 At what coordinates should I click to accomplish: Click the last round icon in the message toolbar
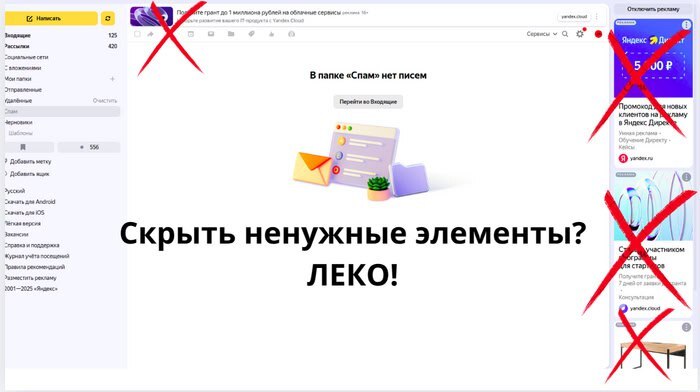click(x=292, y=34)
